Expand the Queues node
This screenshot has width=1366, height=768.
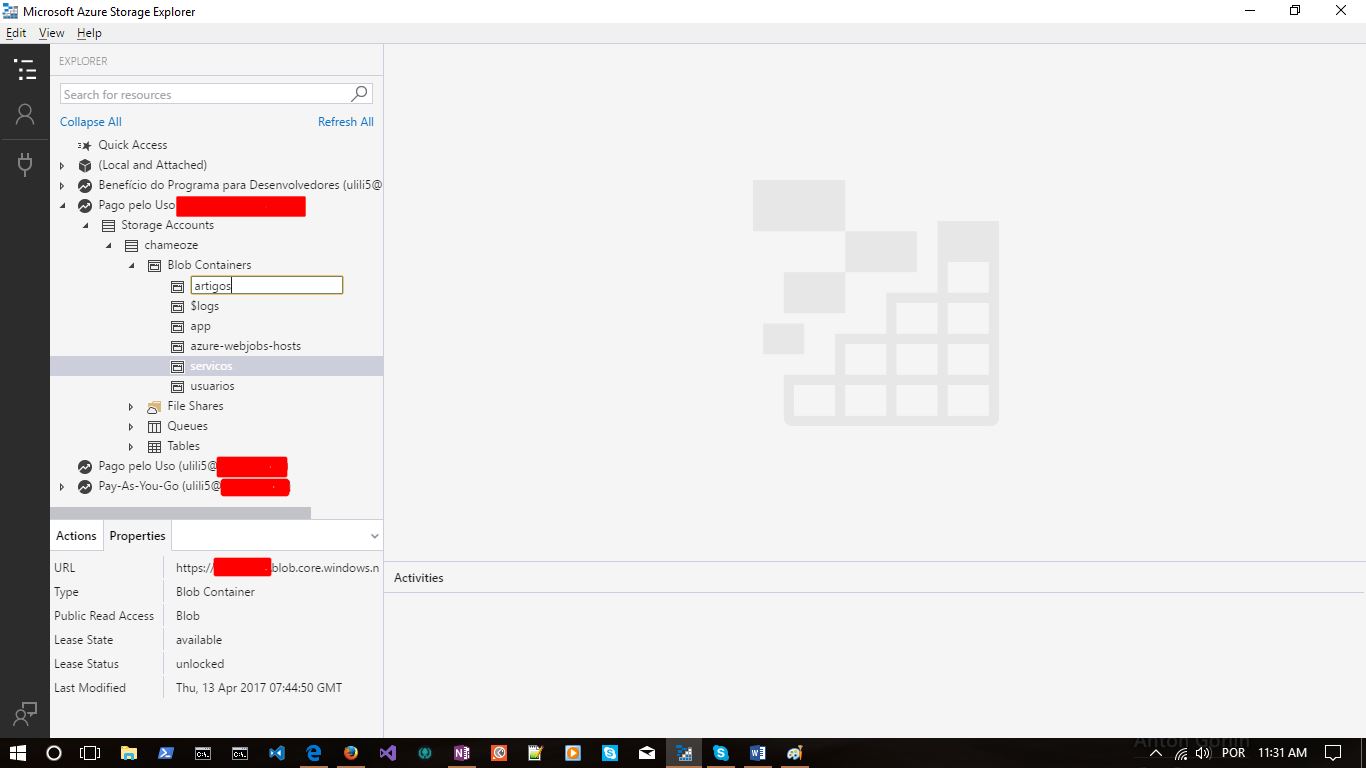click(131, 426)
